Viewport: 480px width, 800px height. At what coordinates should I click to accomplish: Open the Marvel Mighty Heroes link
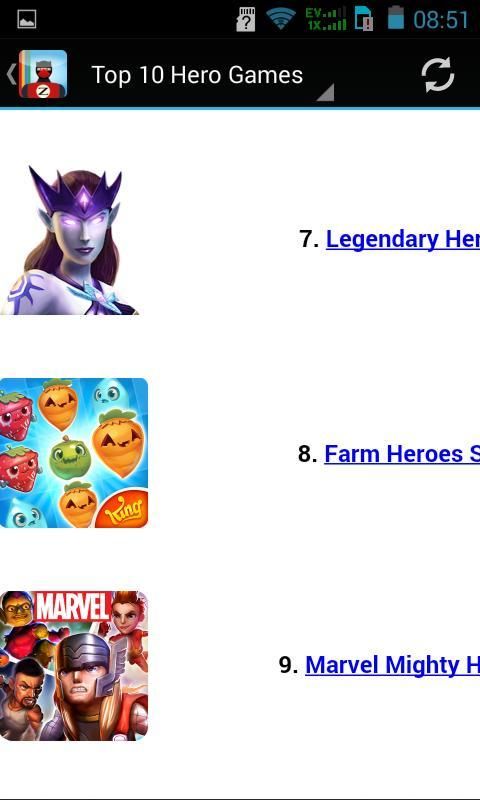392,665
